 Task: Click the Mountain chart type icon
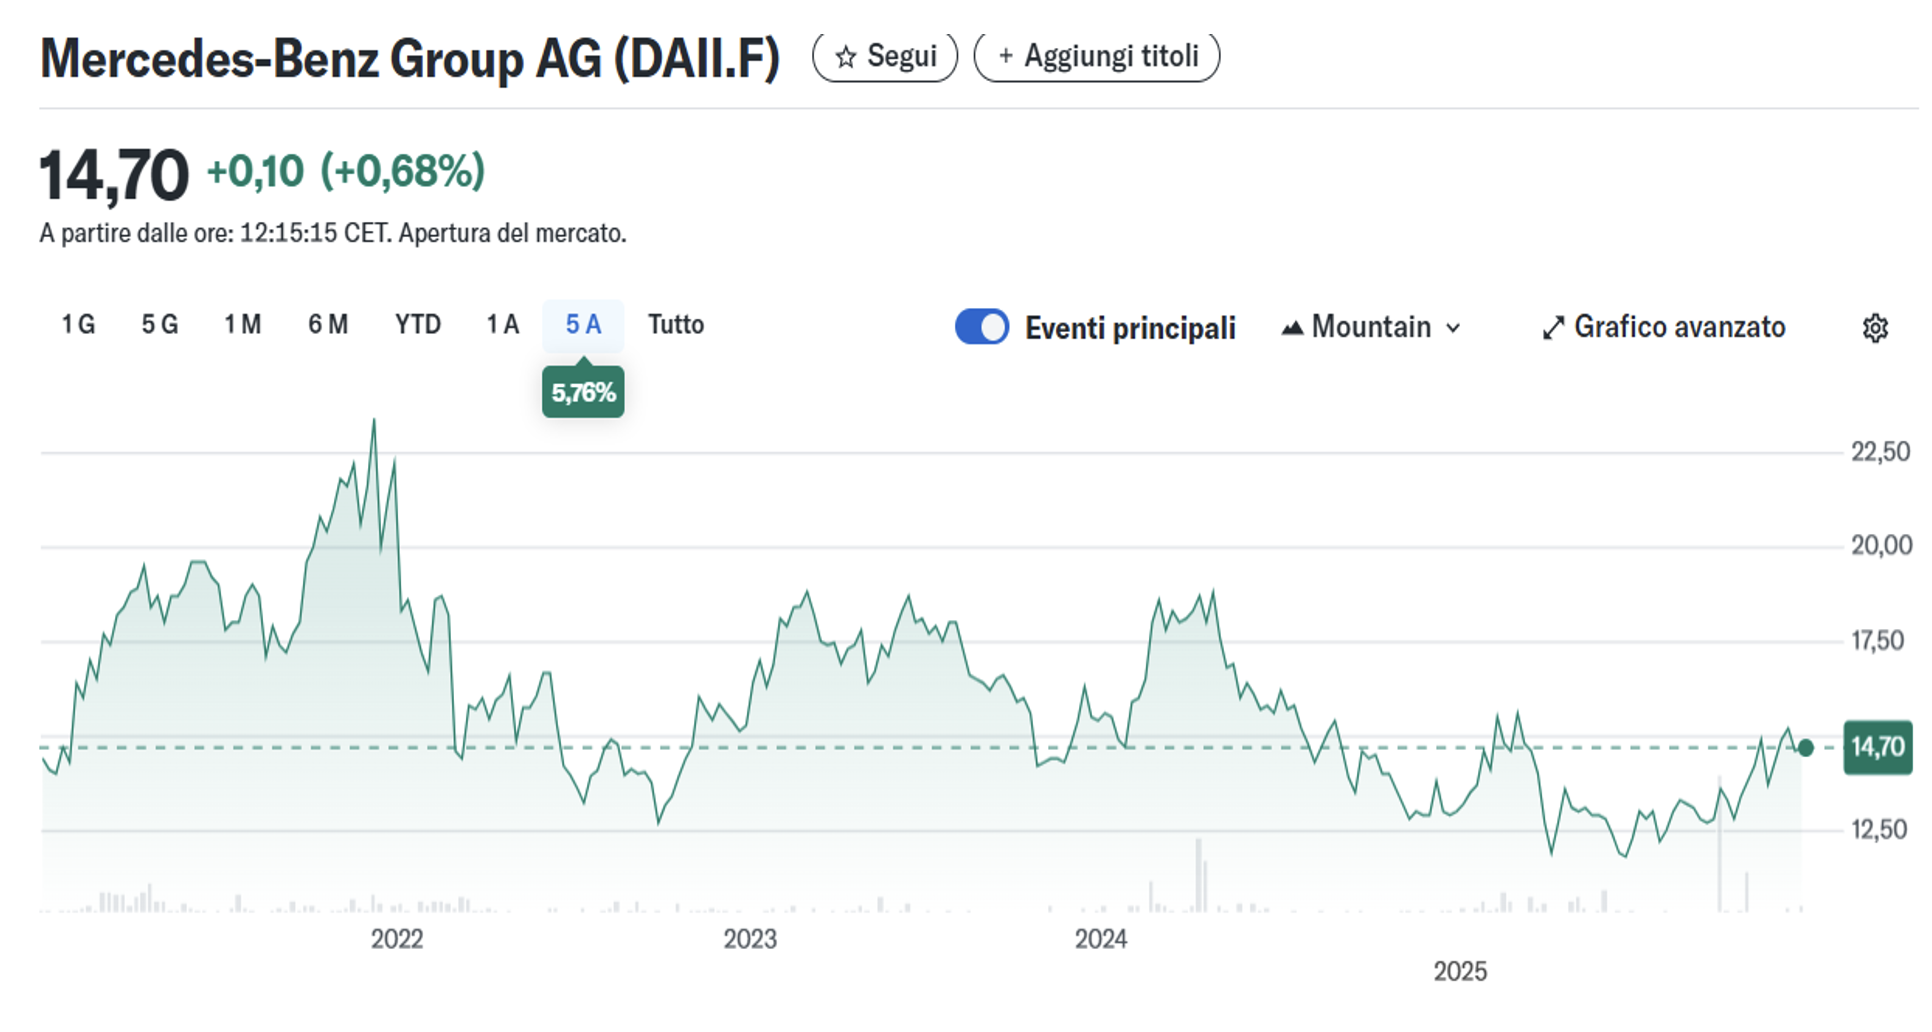point(1292,328)
